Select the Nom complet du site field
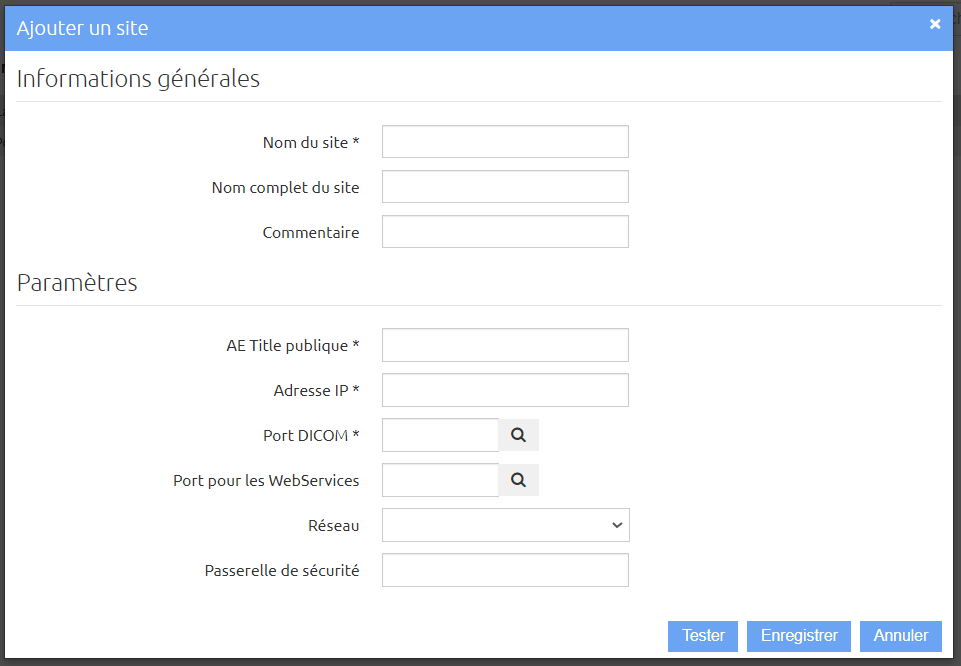 [x=505, y=186]
